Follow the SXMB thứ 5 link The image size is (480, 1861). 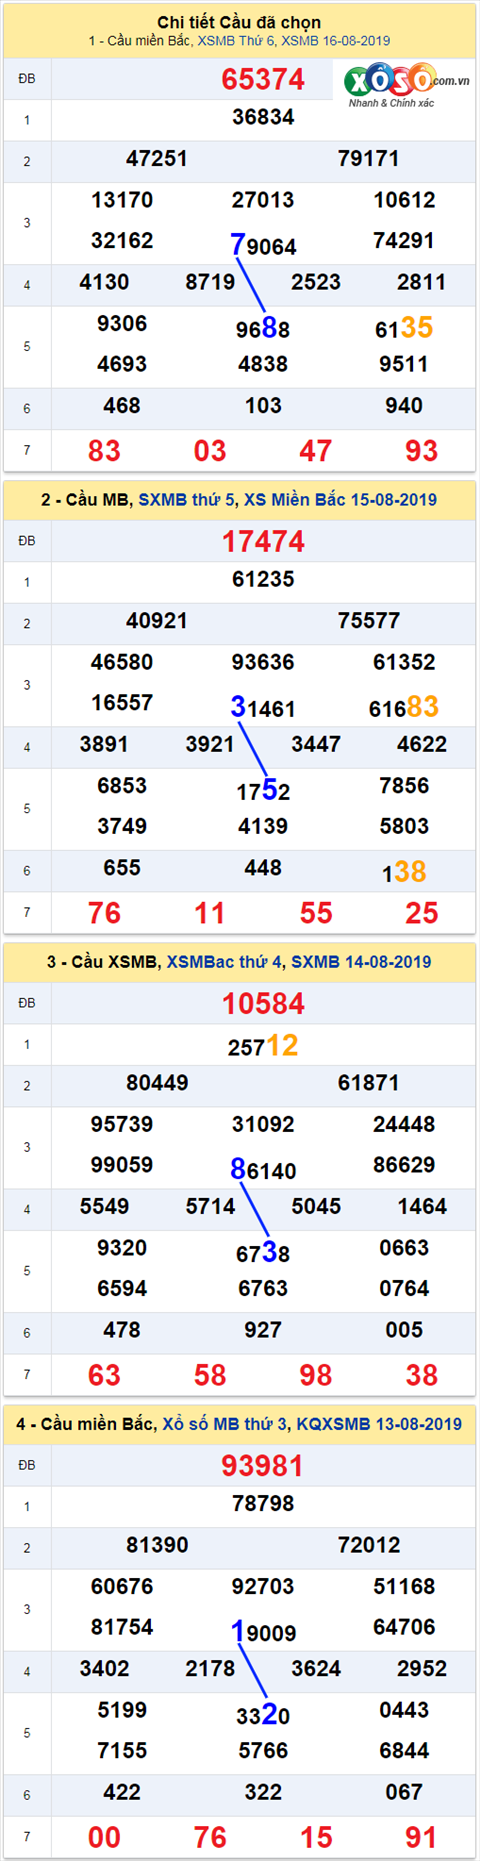[186, 500]
